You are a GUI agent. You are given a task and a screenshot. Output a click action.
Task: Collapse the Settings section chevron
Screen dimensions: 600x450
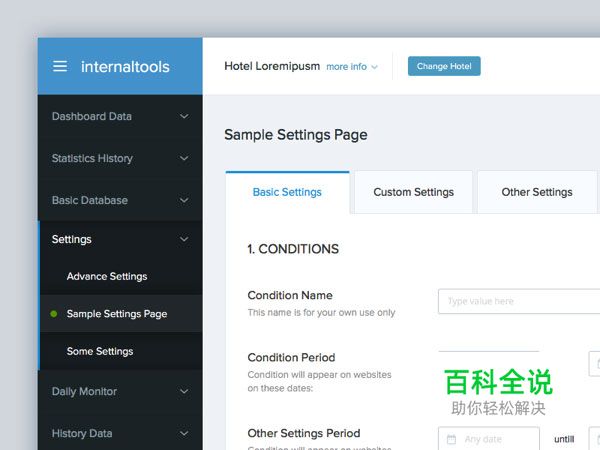click(x=184, y=240)
